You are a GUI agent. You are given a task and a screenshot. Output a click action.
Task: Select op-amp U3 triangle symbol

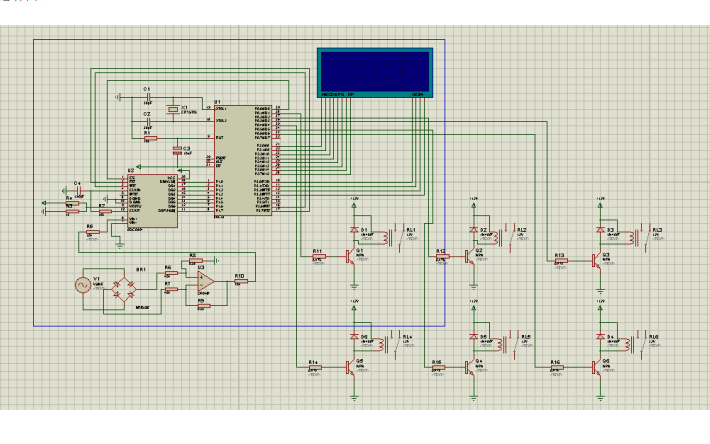pyautogui.click(x=206, y=282)
